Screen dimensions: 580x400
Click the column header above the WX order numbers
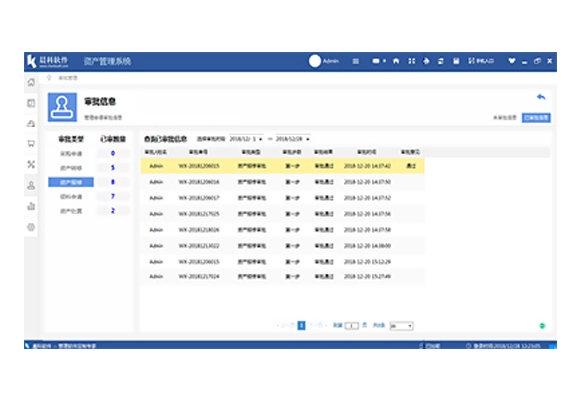(198, 152)
